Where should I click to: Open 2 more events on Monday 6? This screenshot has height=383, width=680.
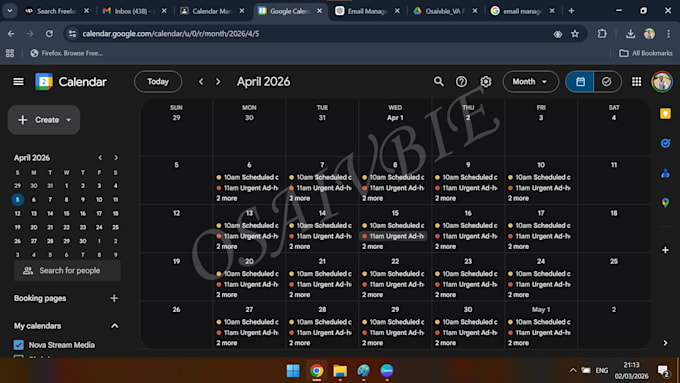227,198
